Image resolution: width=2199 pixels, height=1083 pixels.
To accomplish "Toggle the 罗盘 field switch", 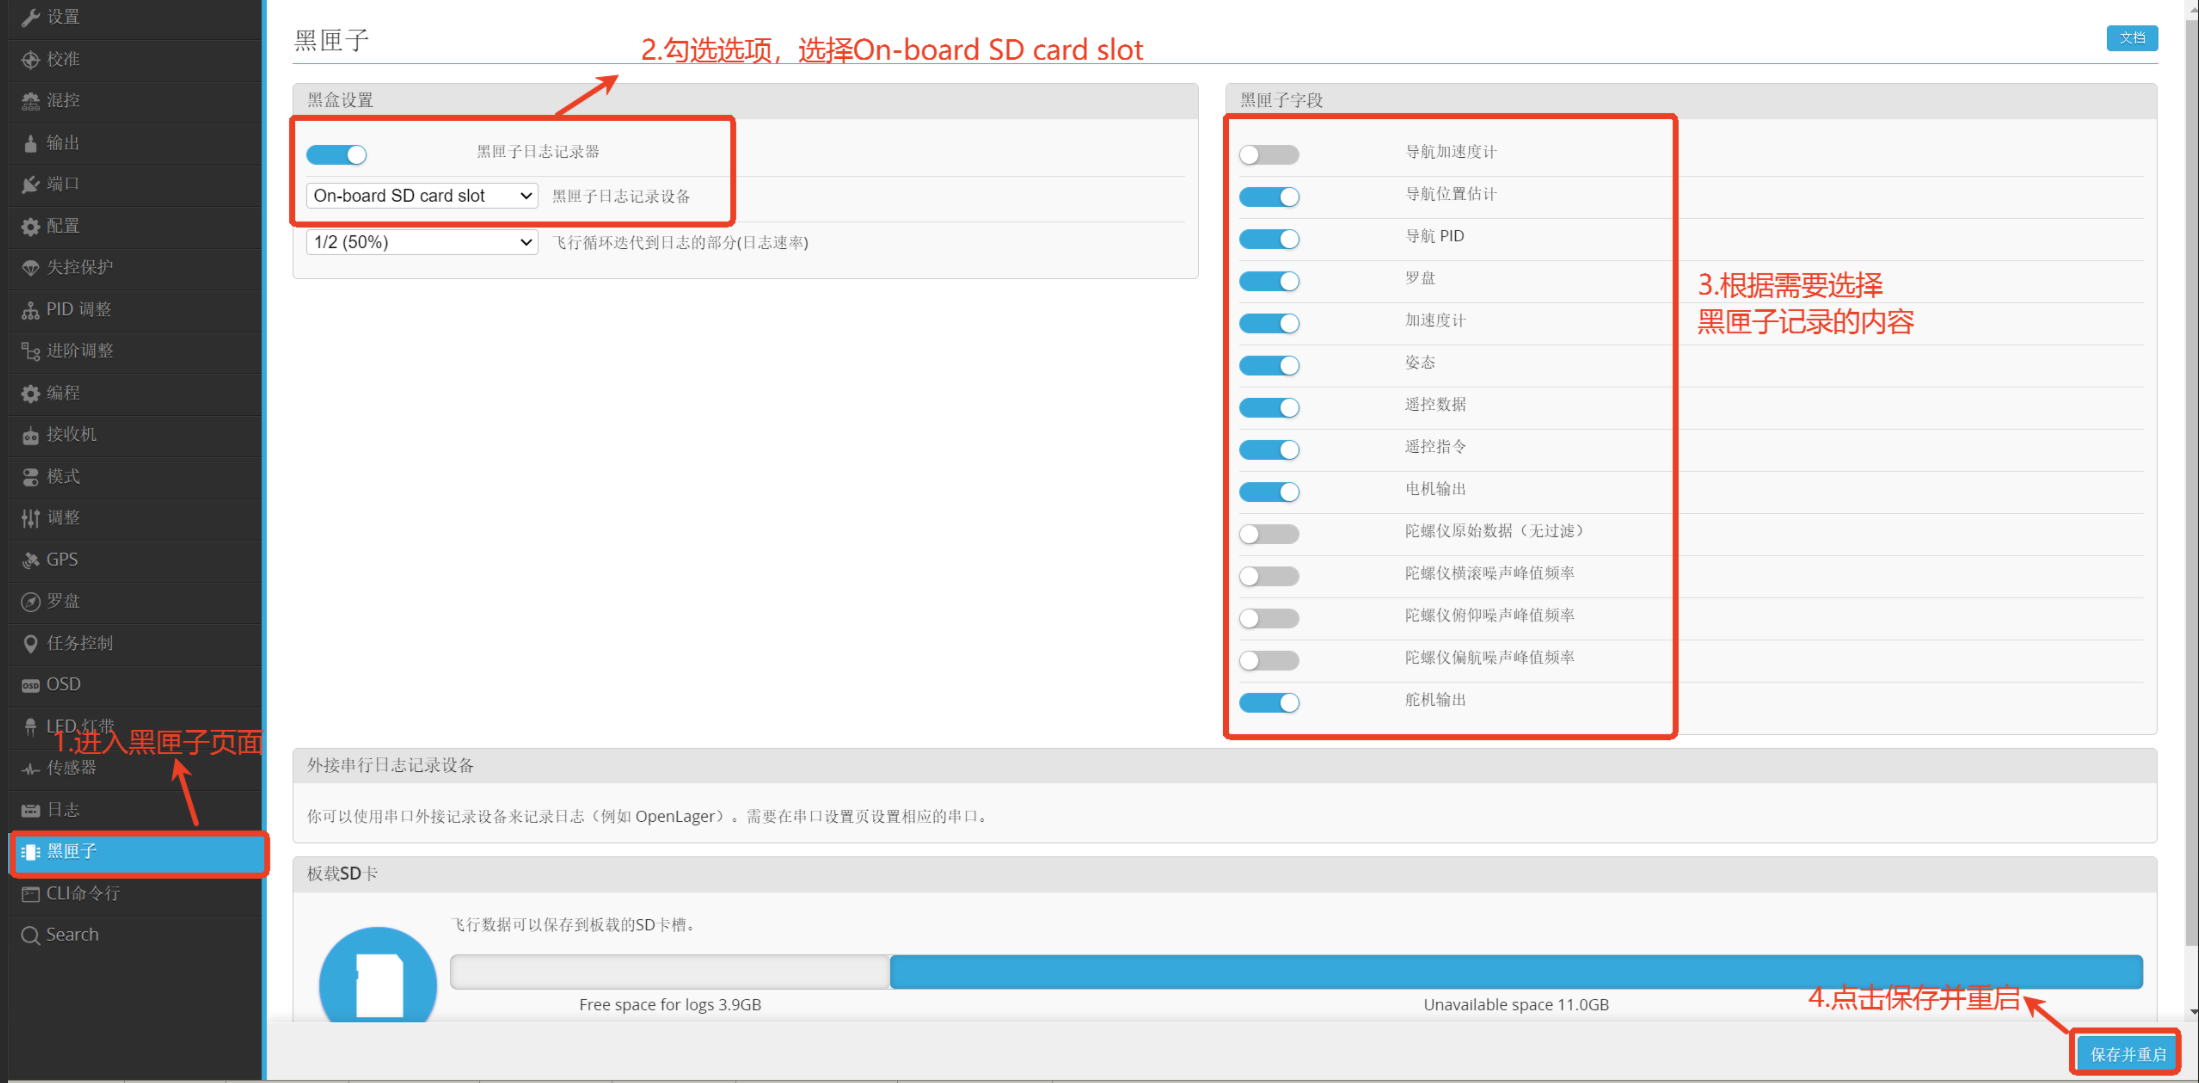I will pos(1269,281).
